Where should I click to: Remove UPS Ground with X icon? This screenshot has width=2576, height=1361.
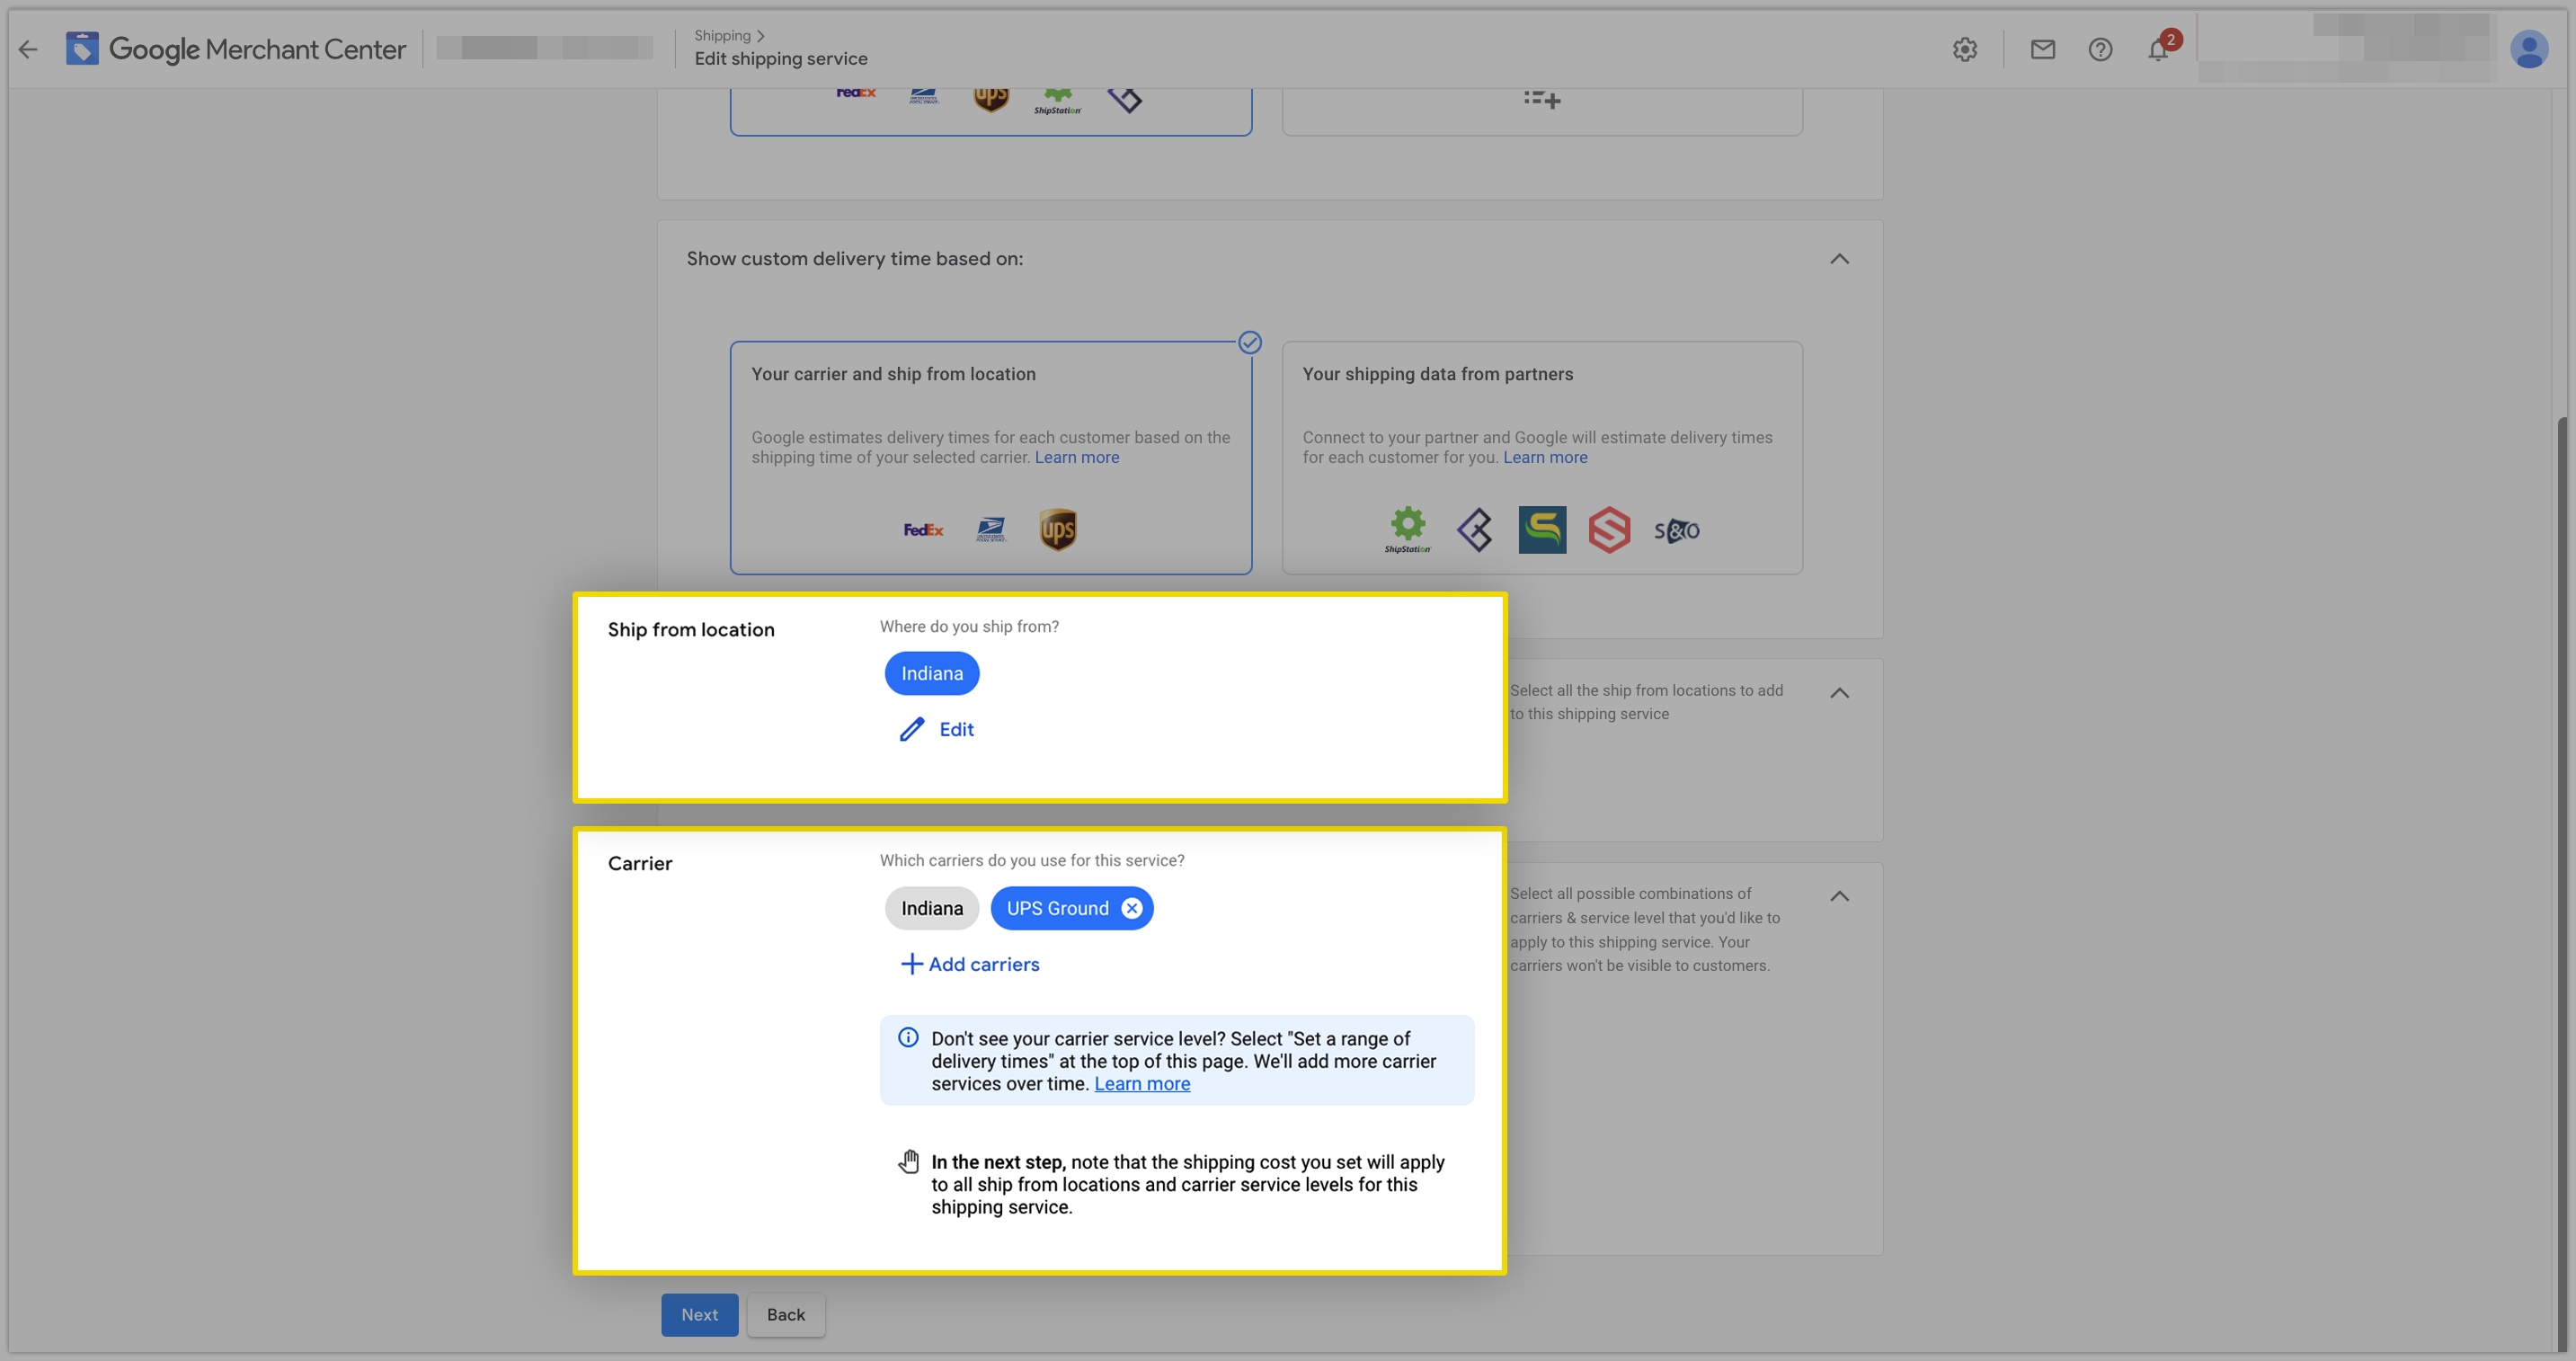click(1132, 908)
